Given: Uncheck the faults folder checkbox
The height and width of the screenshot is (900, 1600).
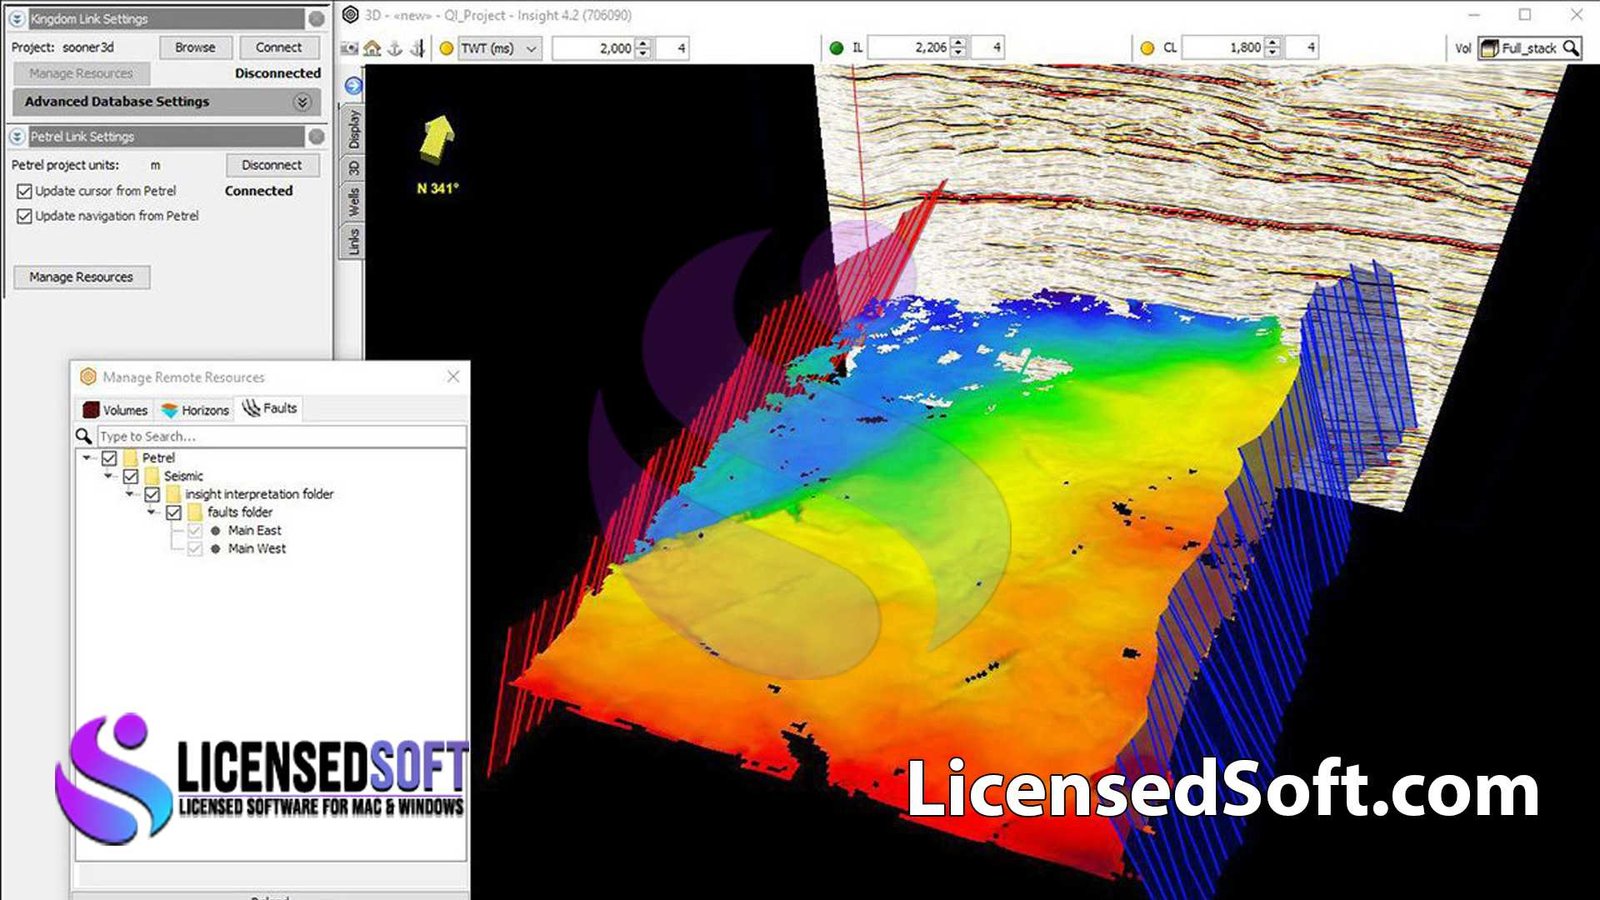Looking at the screenshot, I should point(174,512).
